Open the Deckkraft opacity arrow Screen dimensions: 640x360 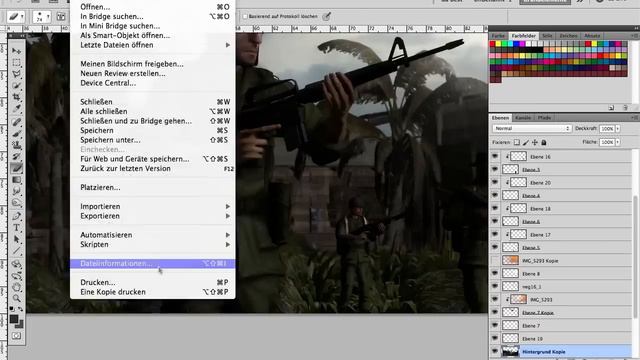click(x=618, y=129)
